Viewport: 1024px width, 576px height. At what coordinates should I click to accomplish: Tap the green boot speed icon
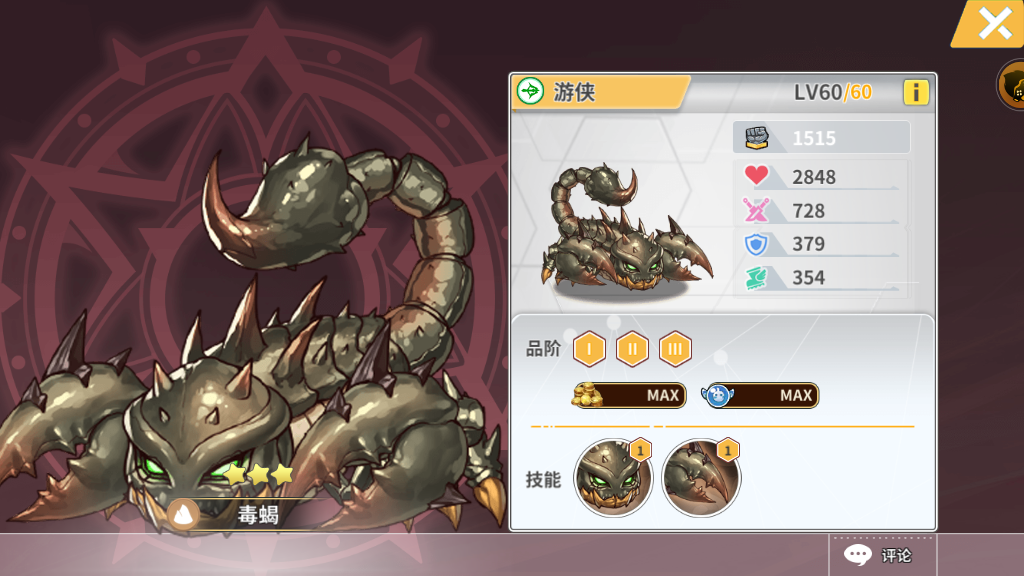(x=756, y=278)
